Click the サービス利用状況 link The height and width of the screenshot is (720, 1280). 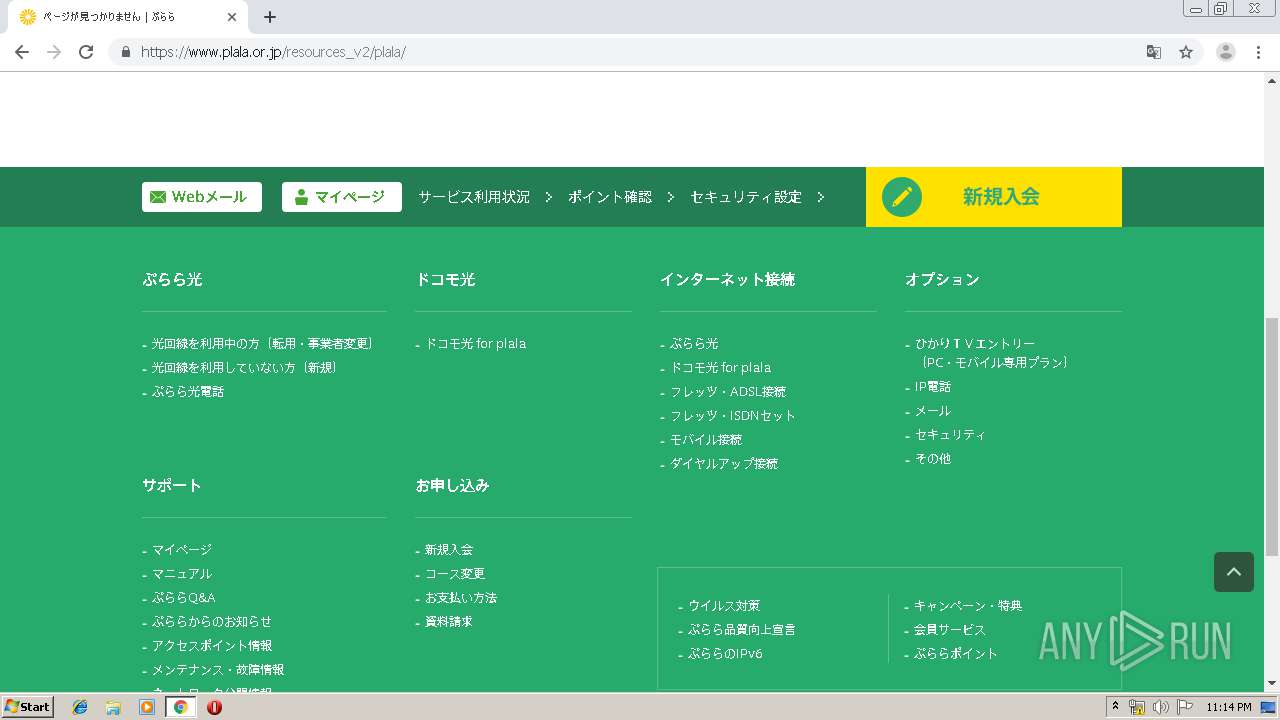pos(474,197)
